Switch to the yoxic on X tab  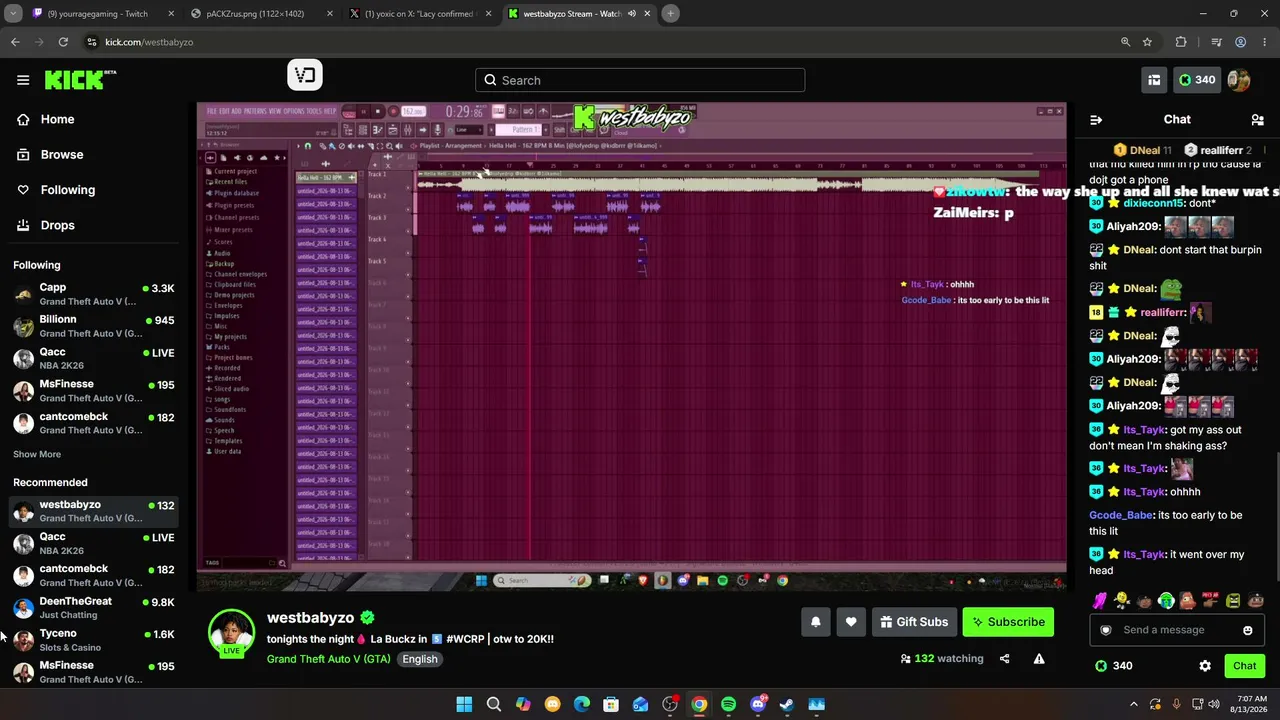[420, 14]
